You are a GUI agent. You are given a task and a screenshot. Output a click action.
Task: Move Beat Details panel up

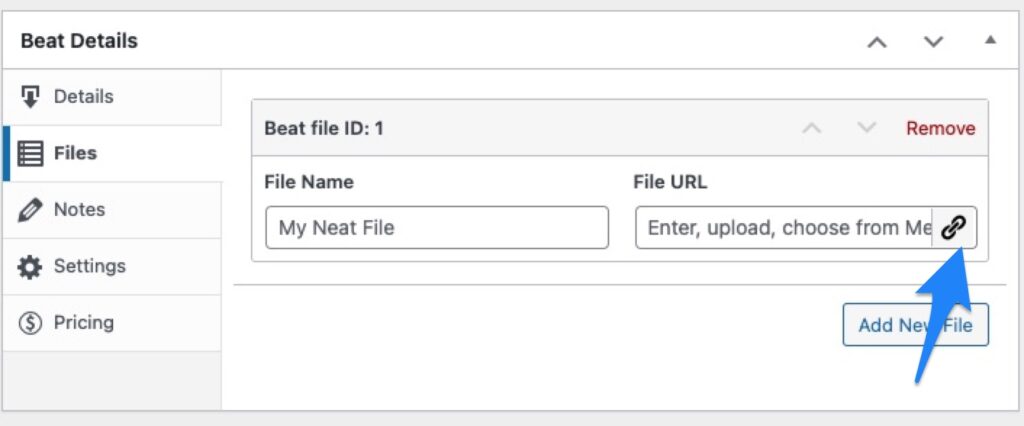tap(877, 42)
